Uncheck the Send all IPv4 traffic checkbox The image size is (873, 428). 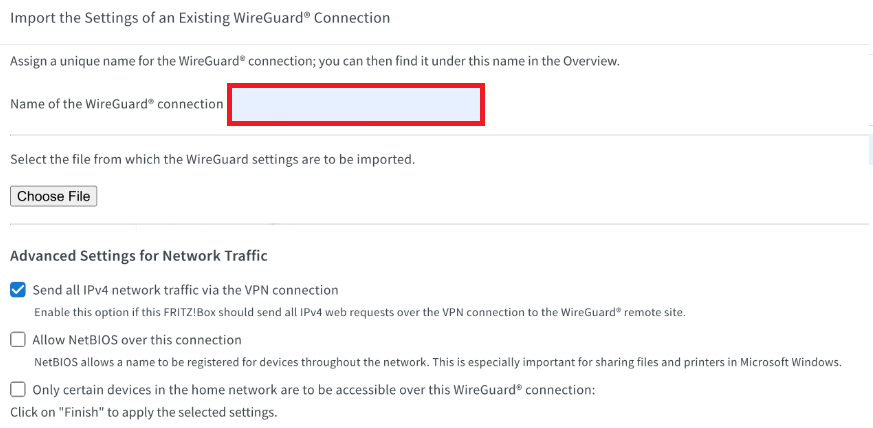18,290
